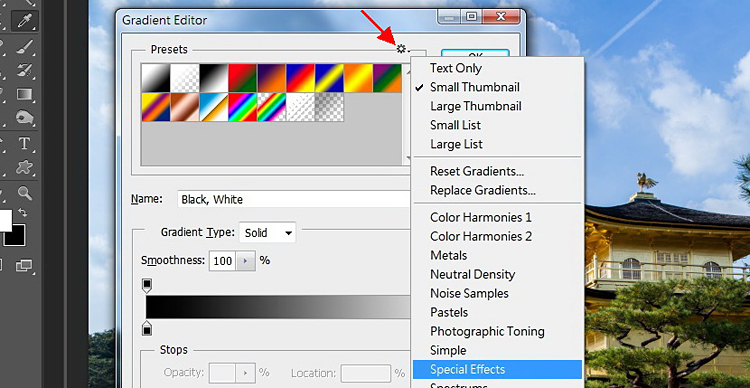Select the Horizontal Type tool
750x388 pixels.
coord(23,144)
